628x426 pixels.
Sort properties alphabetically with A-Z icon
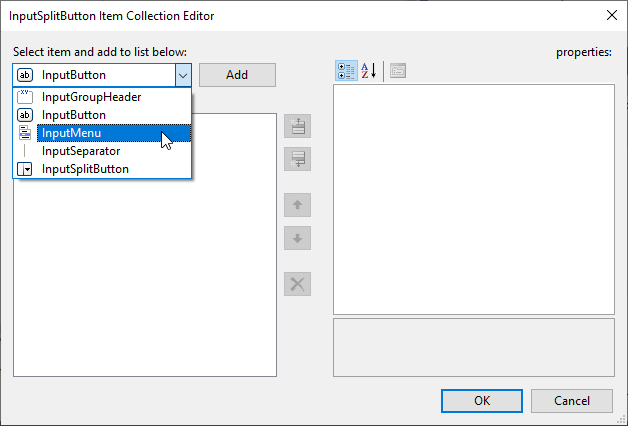click(x=368, y=70)
